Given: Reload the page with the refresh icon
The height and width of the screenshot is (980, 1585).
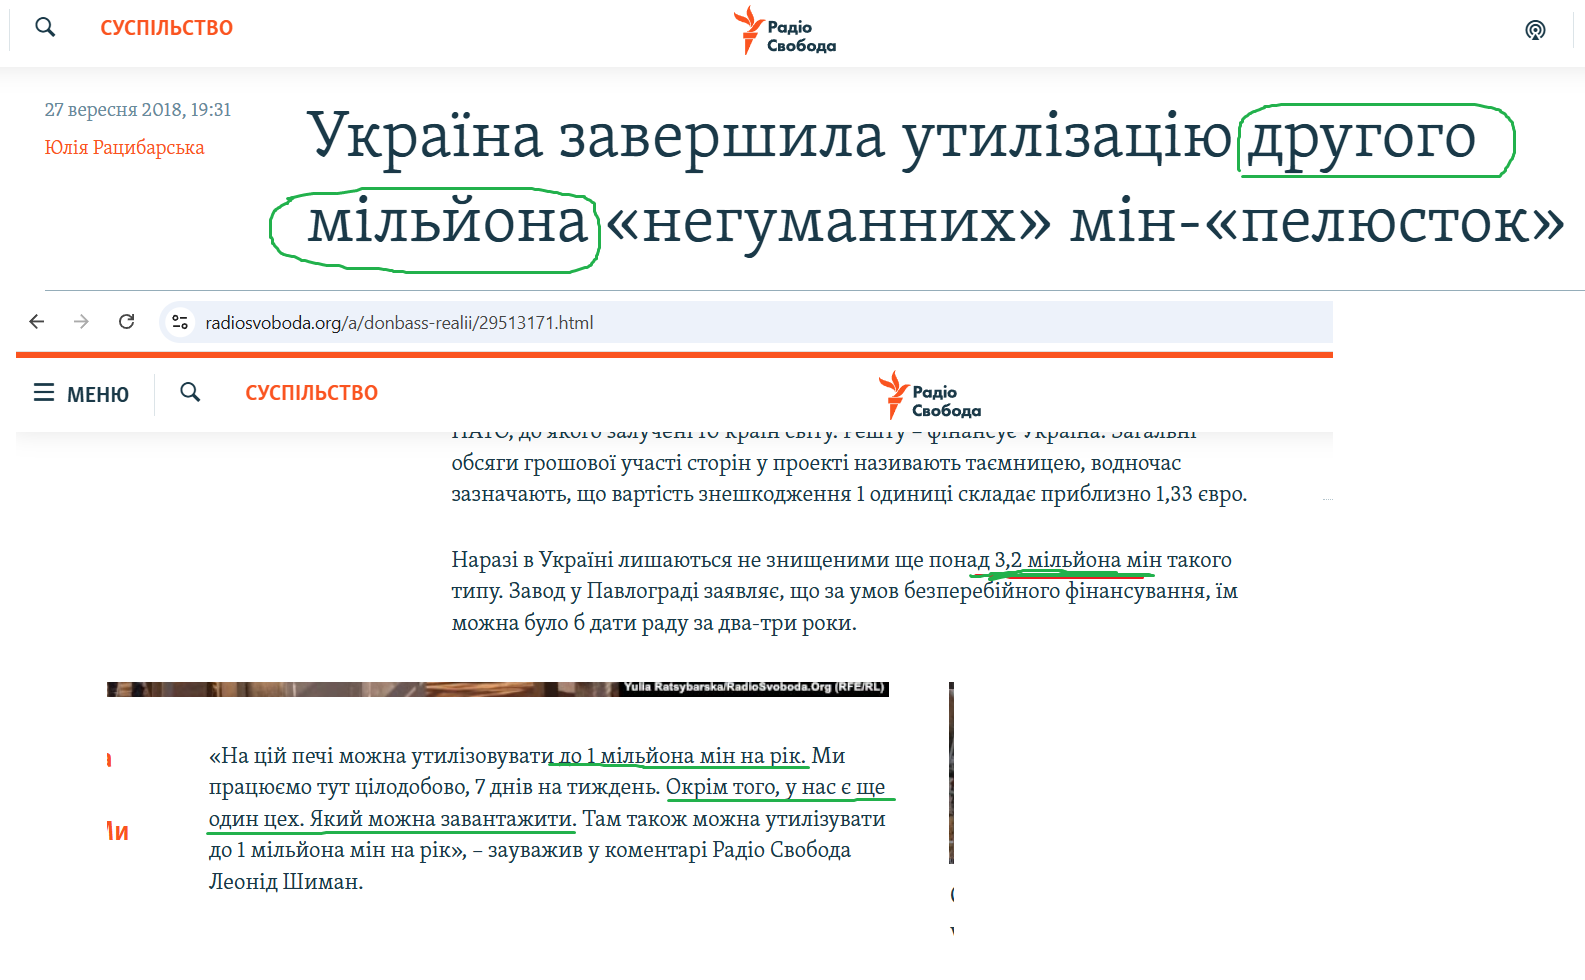Looking at the screenshot, I should tap(126, 321).
